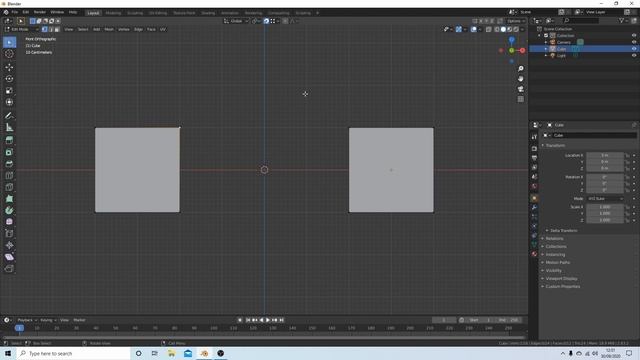This screenshot has height=360, width=640.
Task: Open the File menu
Action: (x=15, y=12)
